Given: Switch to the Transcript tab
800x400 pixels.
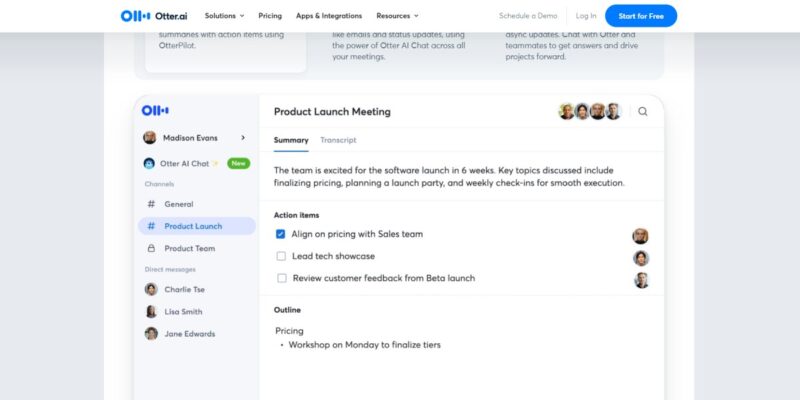Looking at the screenshot, I should coord(338,140).
